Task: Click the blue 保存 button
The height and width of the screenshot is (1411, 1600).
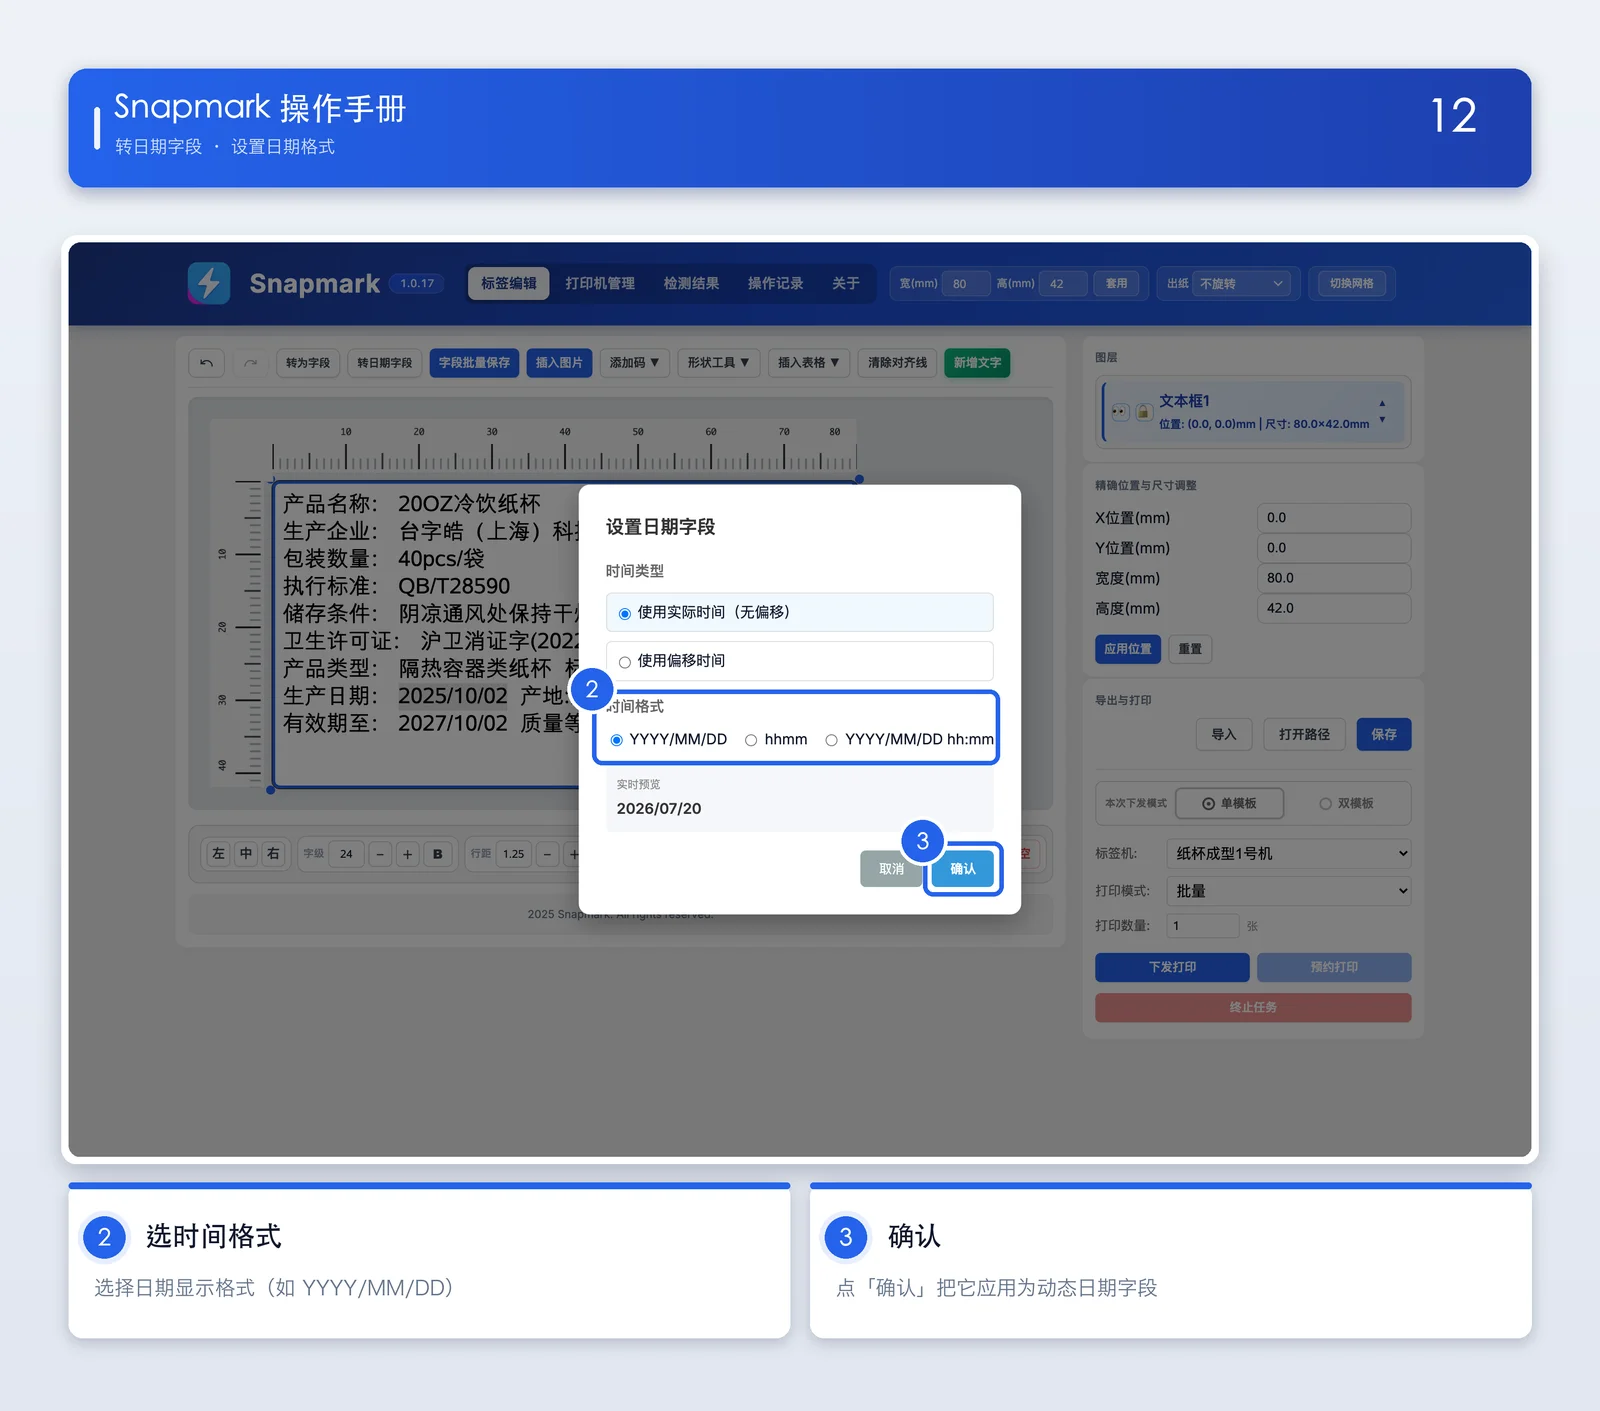Action: (1384, 735)
